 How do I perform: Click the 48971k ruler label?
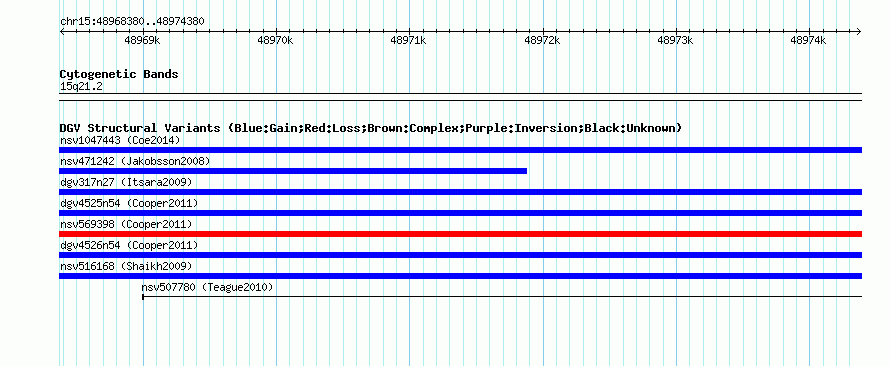pos(409,40)
